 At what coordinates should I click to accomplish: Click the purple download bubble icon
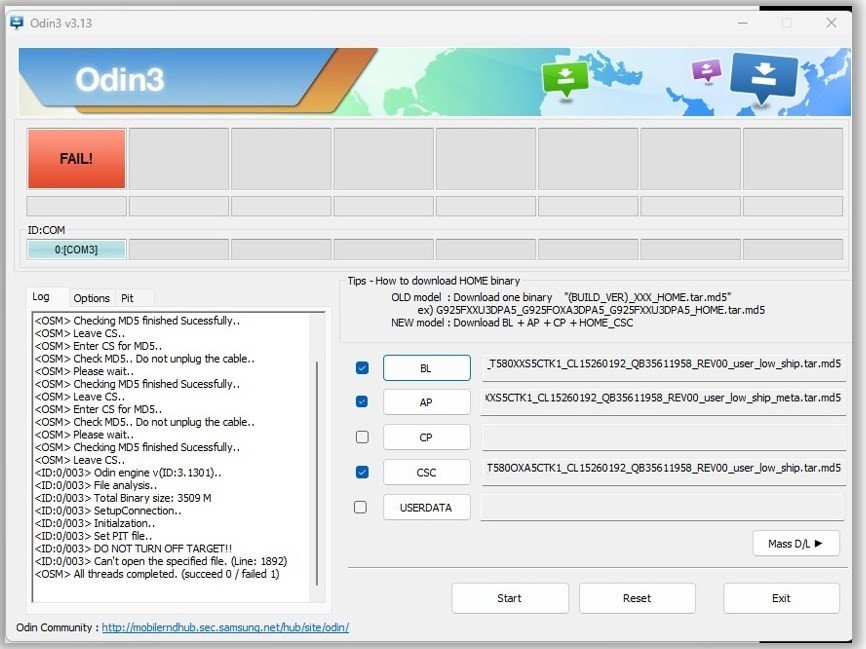pos(706,71)
